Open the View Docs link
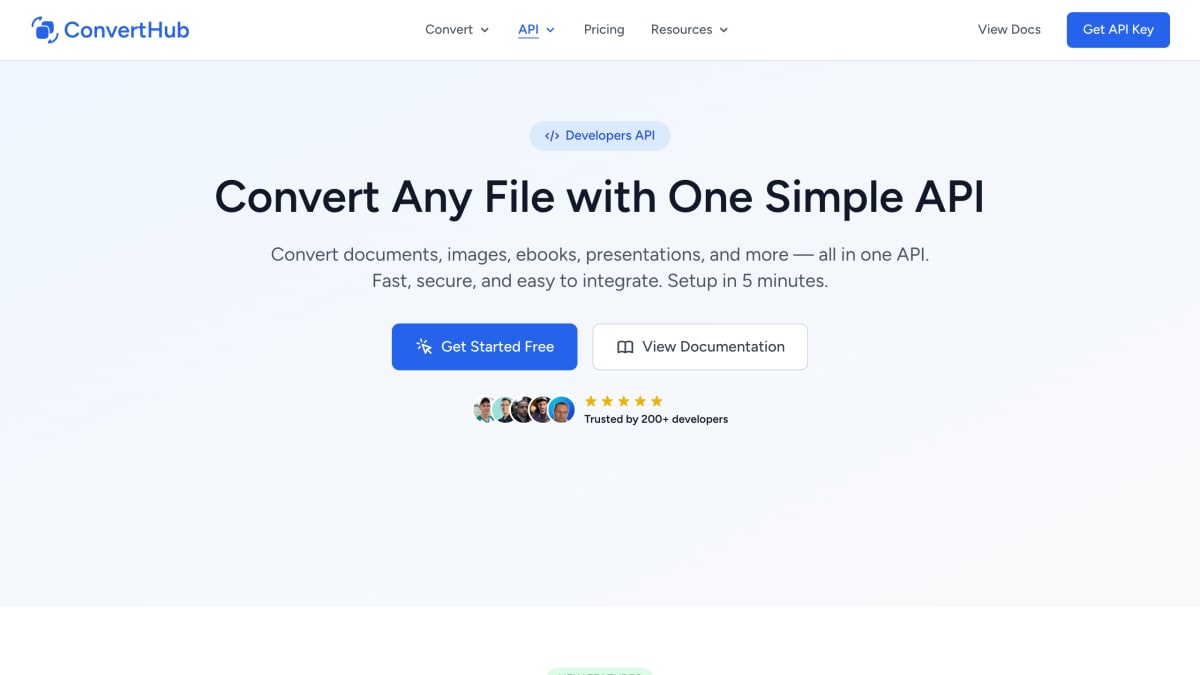1200x675 pixels. click(x=1009, y=30)
